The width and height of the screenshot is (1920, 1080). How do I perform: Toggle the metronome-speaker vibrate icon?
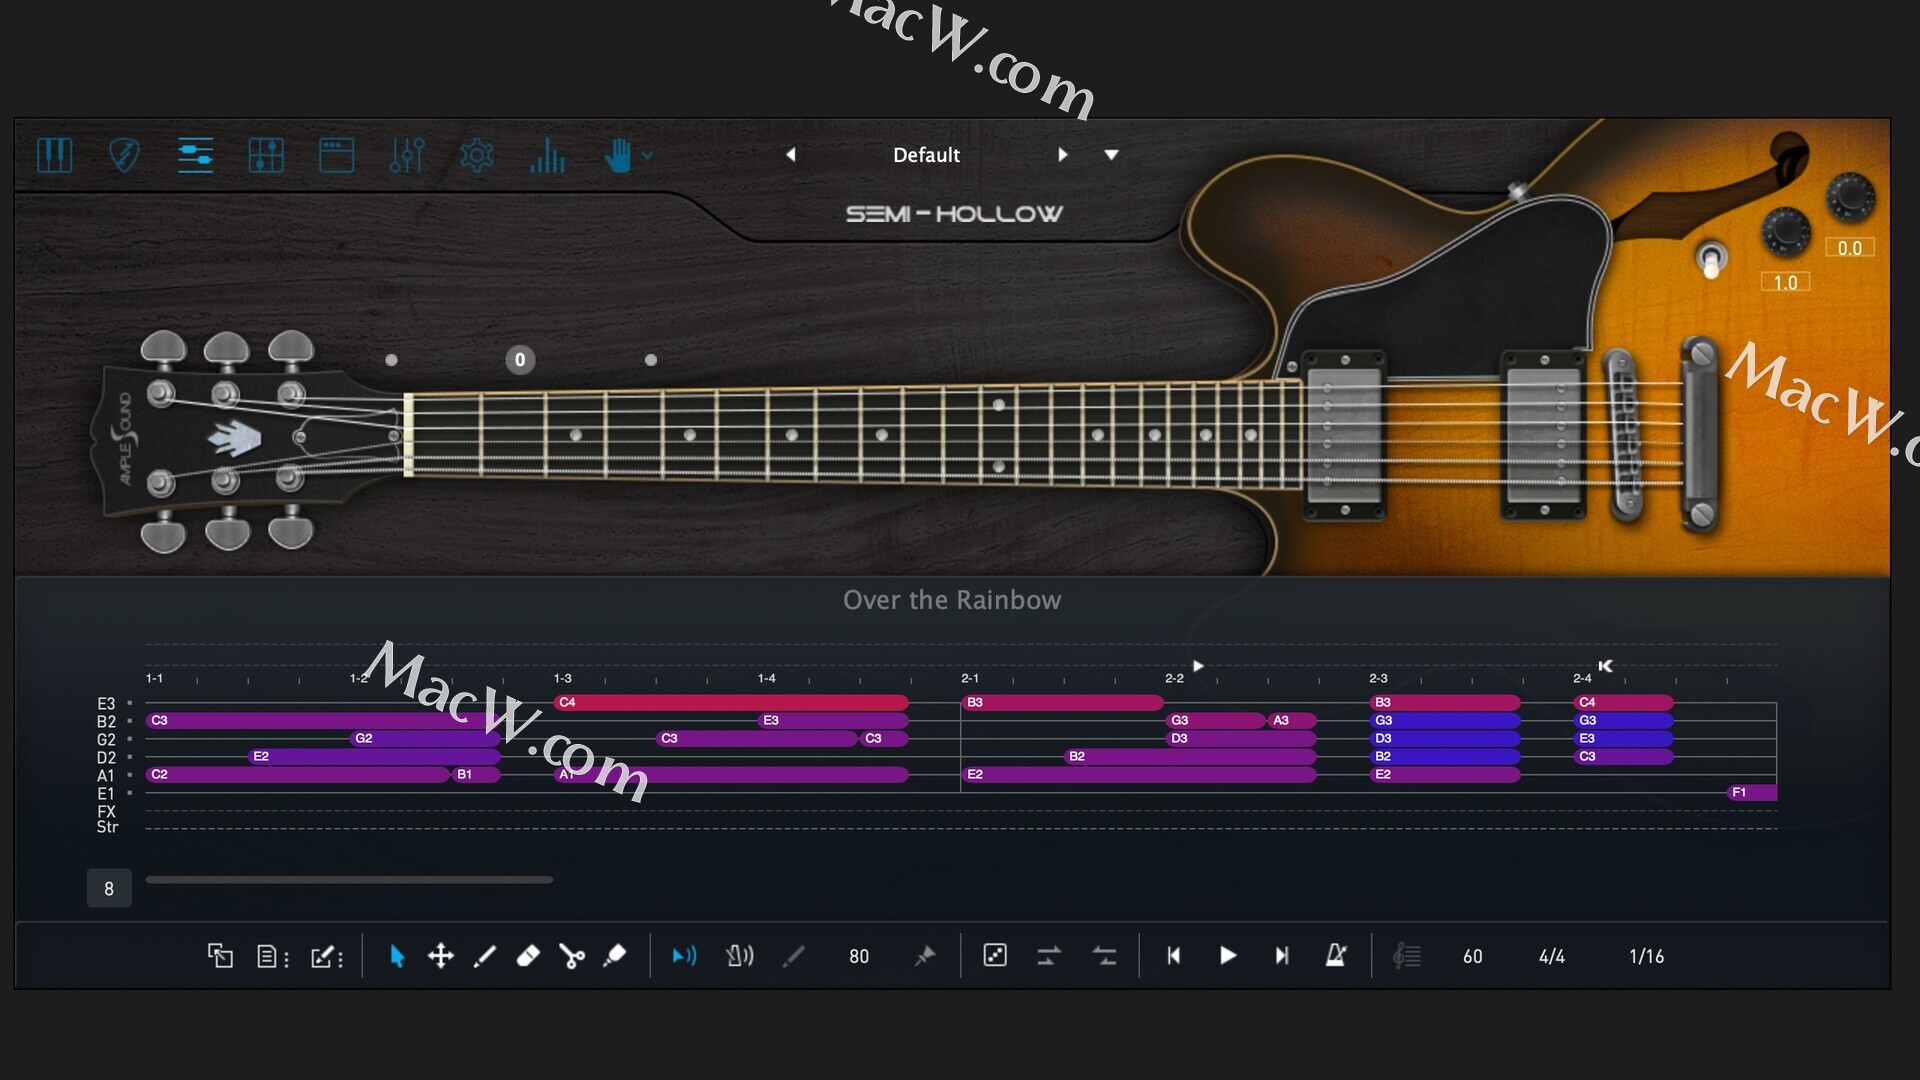tap(739, 957)
